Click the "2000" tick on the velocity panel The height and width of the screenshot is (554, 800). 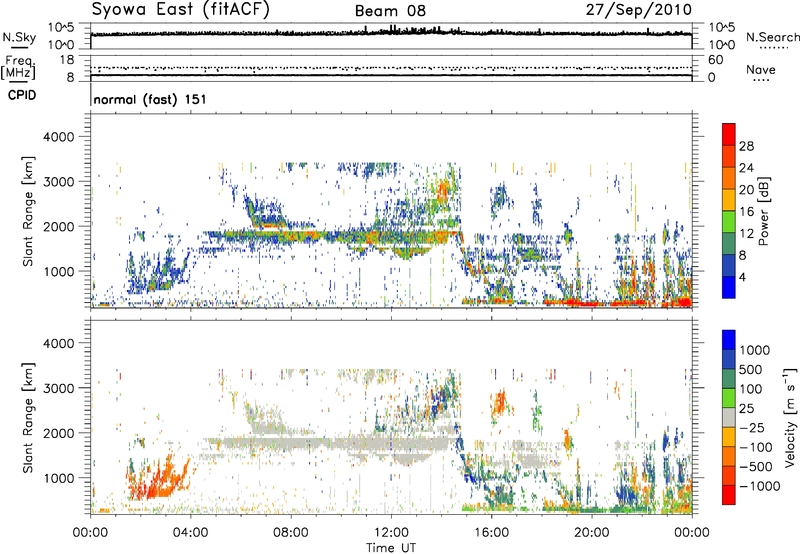(x=58, y=433)
